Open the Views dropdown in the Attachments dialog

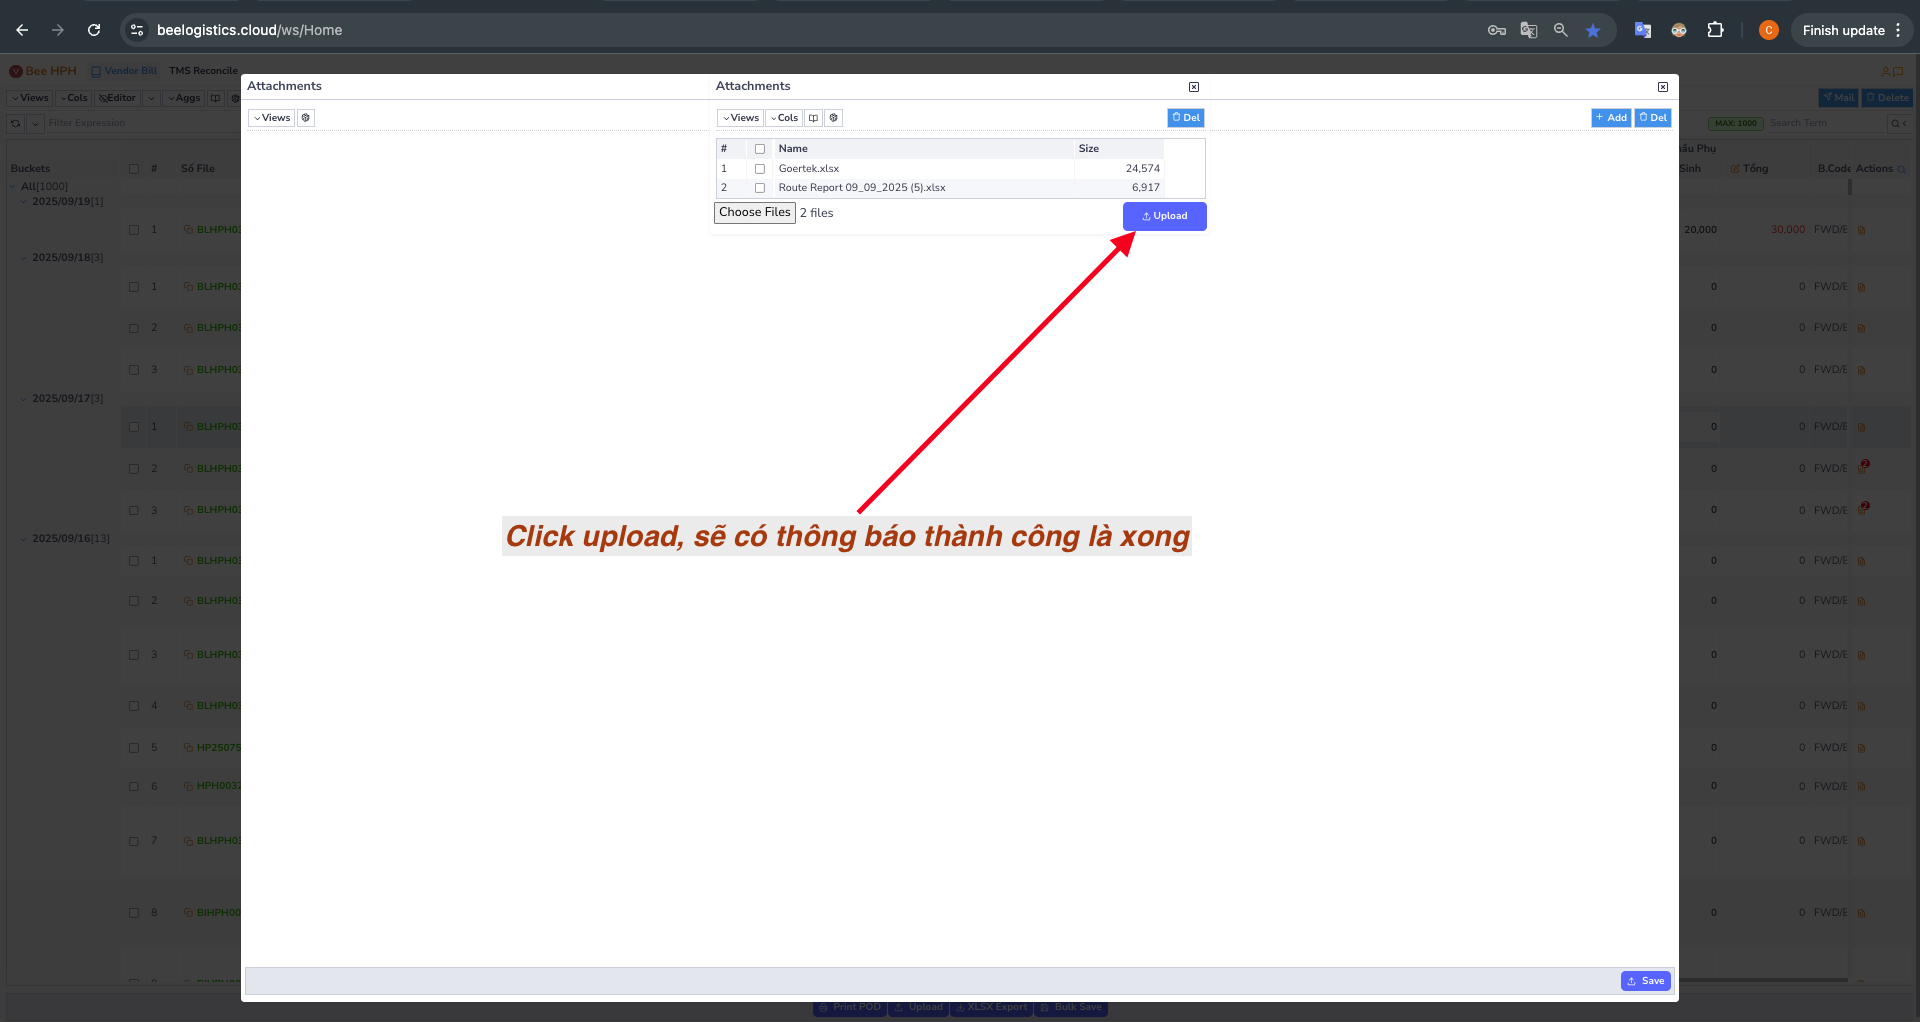coord(740,117)
